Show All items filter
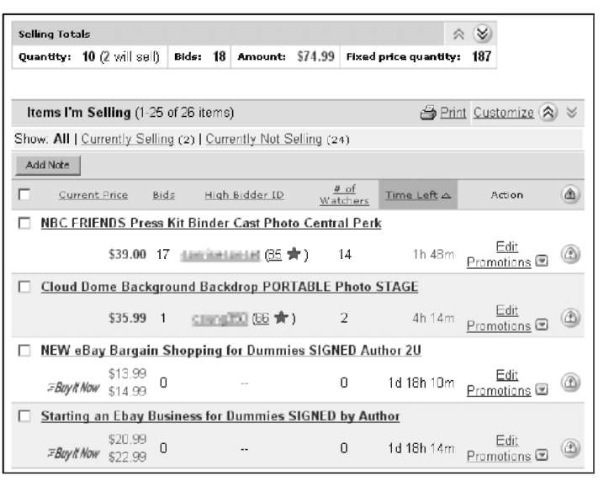The height and width of the screenshot is (480, 603). pyautogui.click(x=62, y=138)
